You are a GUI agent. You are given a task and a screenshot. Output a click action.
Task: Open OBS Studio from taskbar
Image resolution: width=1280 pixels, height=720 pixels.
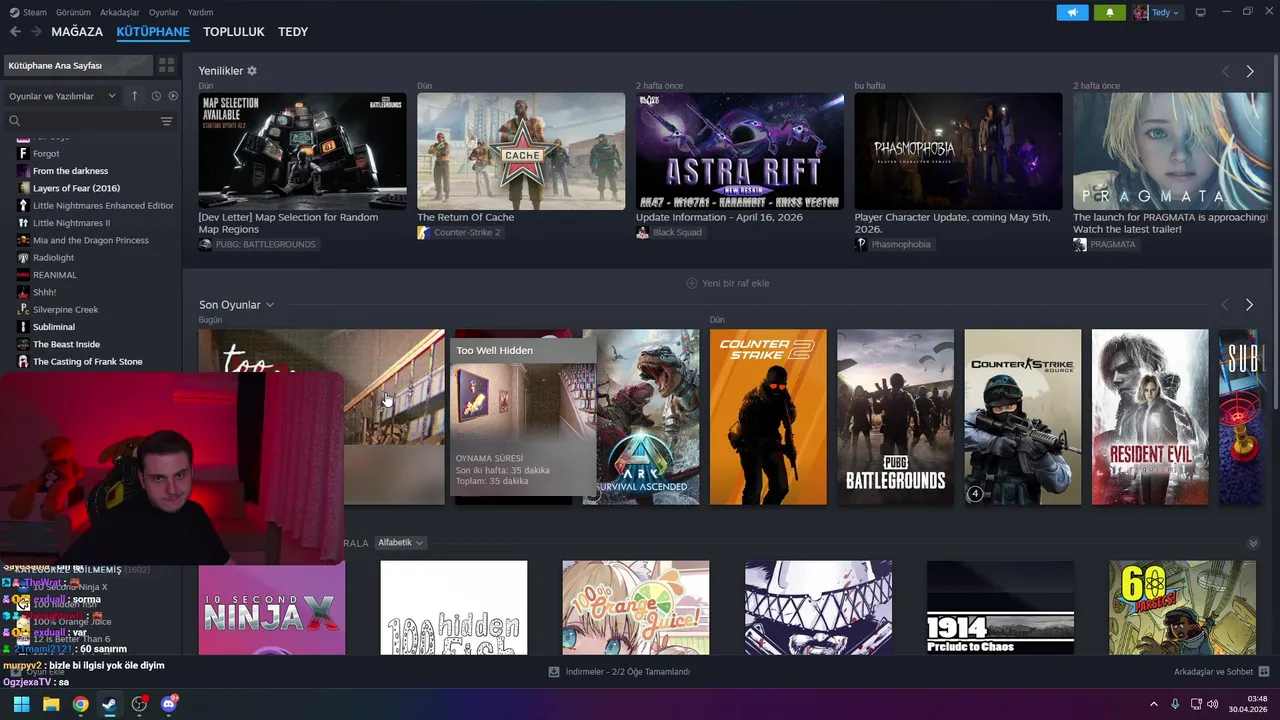pos(139,704)
